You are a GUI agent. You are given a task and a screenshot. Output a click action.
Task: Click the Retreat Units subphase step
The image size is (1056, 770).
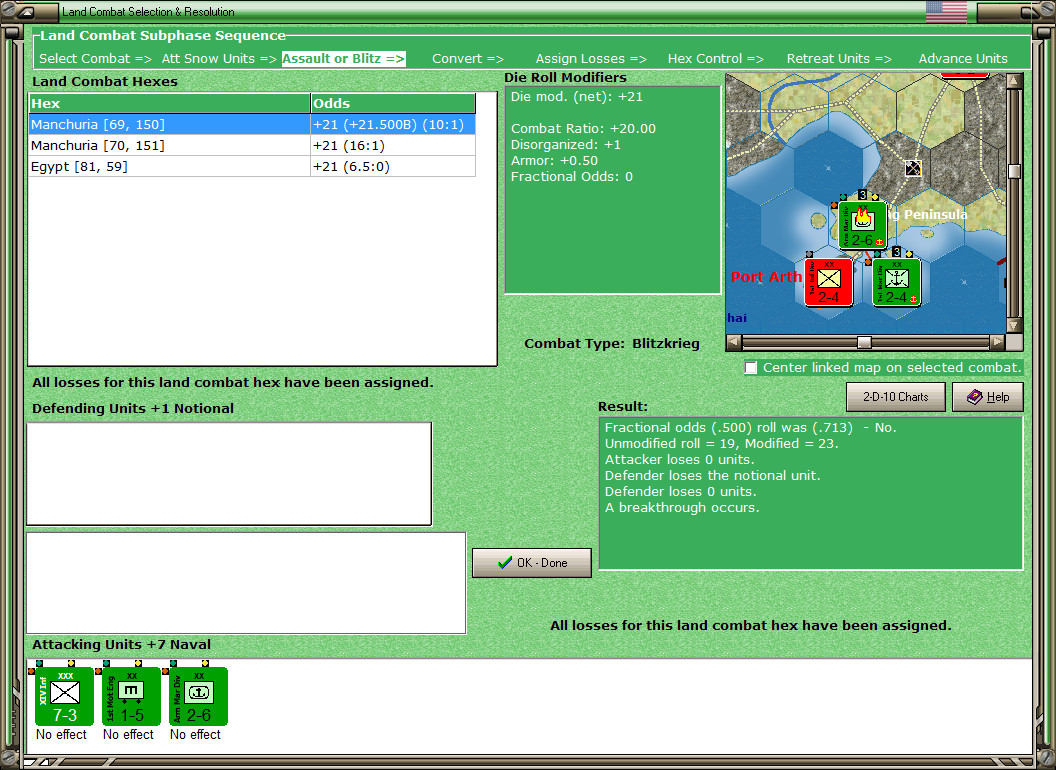pos(838,59)
